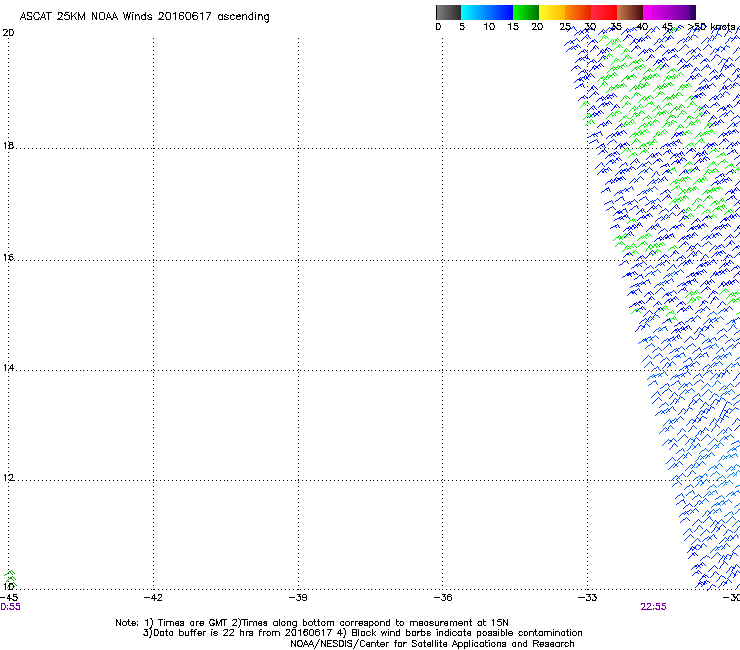This screenshot has width=740, height=650.
Task: Click 'Data buffer is 22 hrs' note line
Action: tap(362, 633)
